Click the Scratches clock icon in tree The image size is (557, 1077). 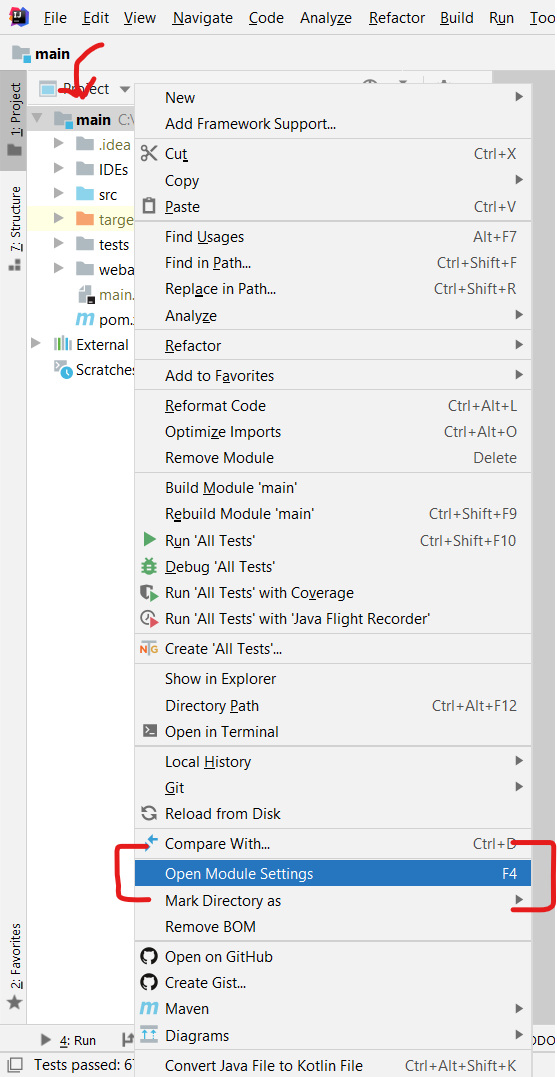click(63, 370)
